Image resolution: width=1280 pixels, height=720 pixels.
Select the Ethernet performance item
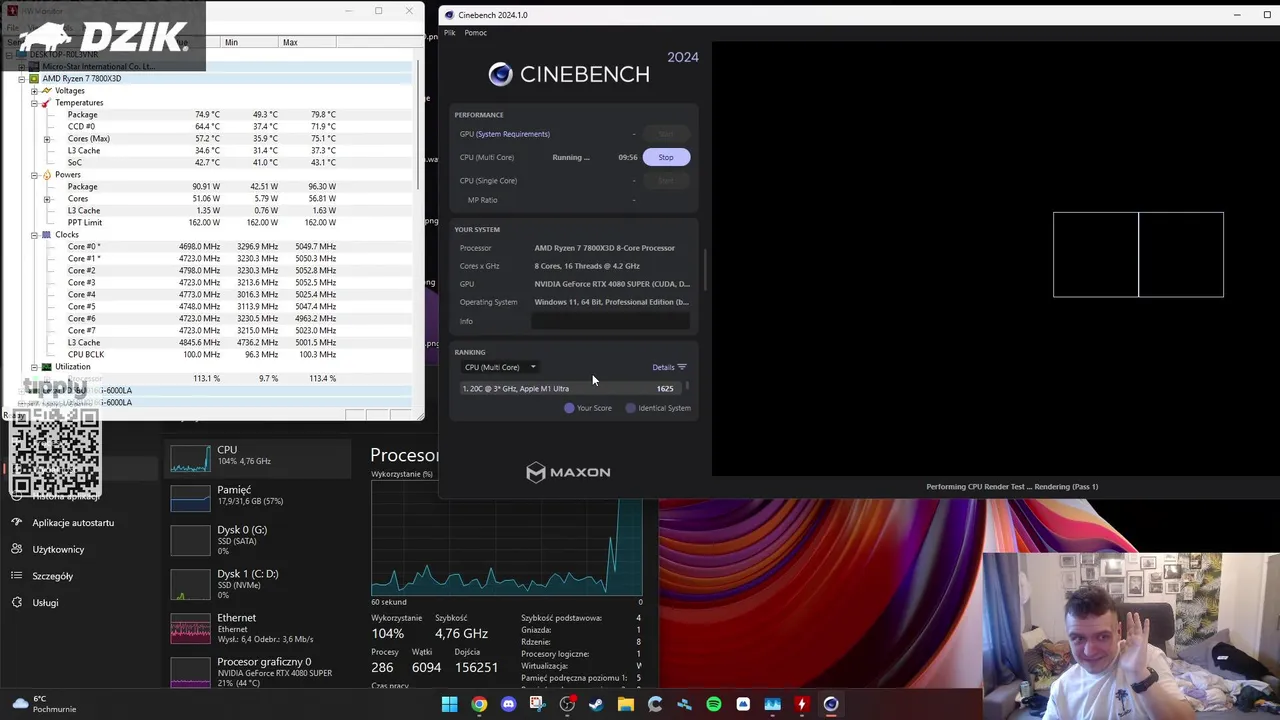point(258,628)
